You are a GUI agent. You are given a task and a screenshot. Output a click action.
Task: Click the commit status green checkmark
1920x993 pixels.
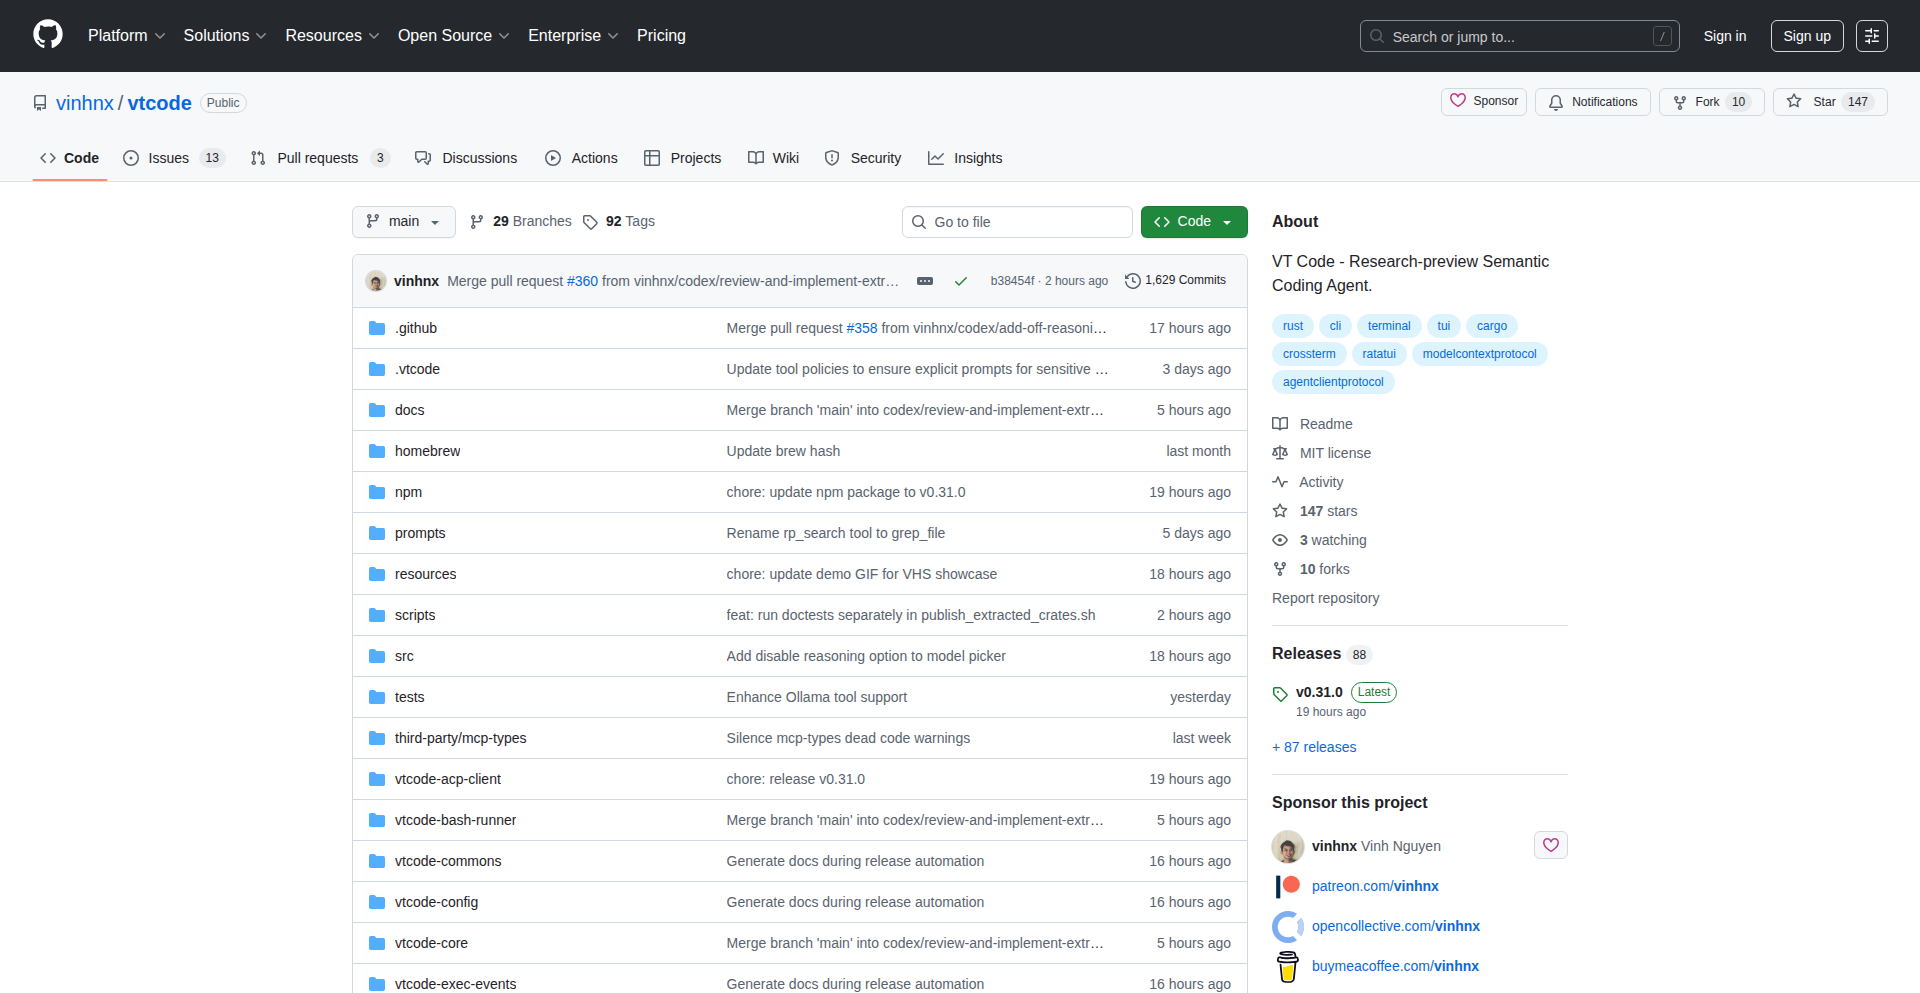pyautogui.click(x=960, y=281)
